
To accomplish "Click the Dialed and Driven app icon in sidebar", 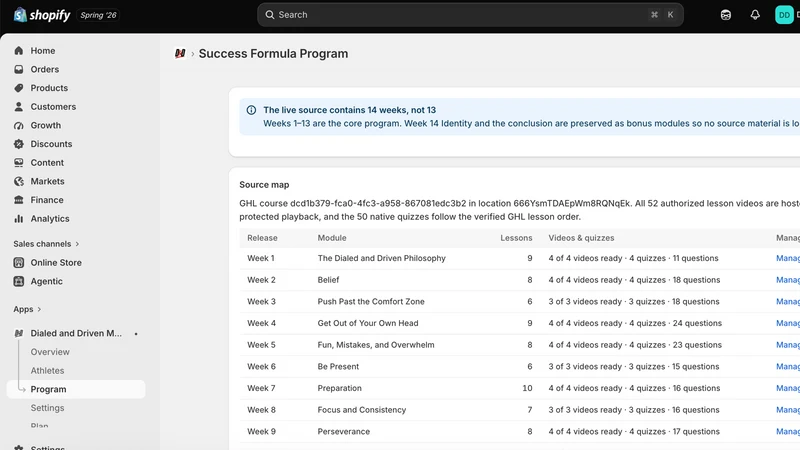I will coord(19,333).
